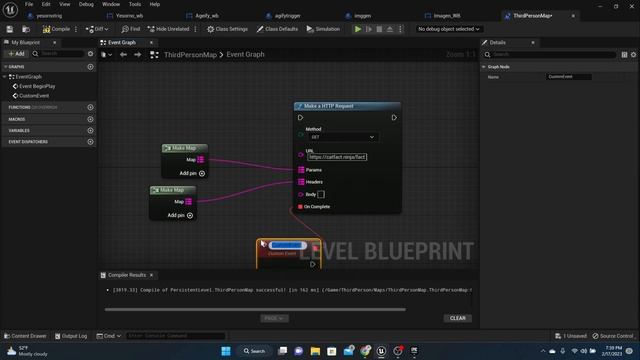Collapse the GRAPHS section
Image resolution: width=640 pixels, height=360 pixels.
pyautogui.click(x=5, y=67)
